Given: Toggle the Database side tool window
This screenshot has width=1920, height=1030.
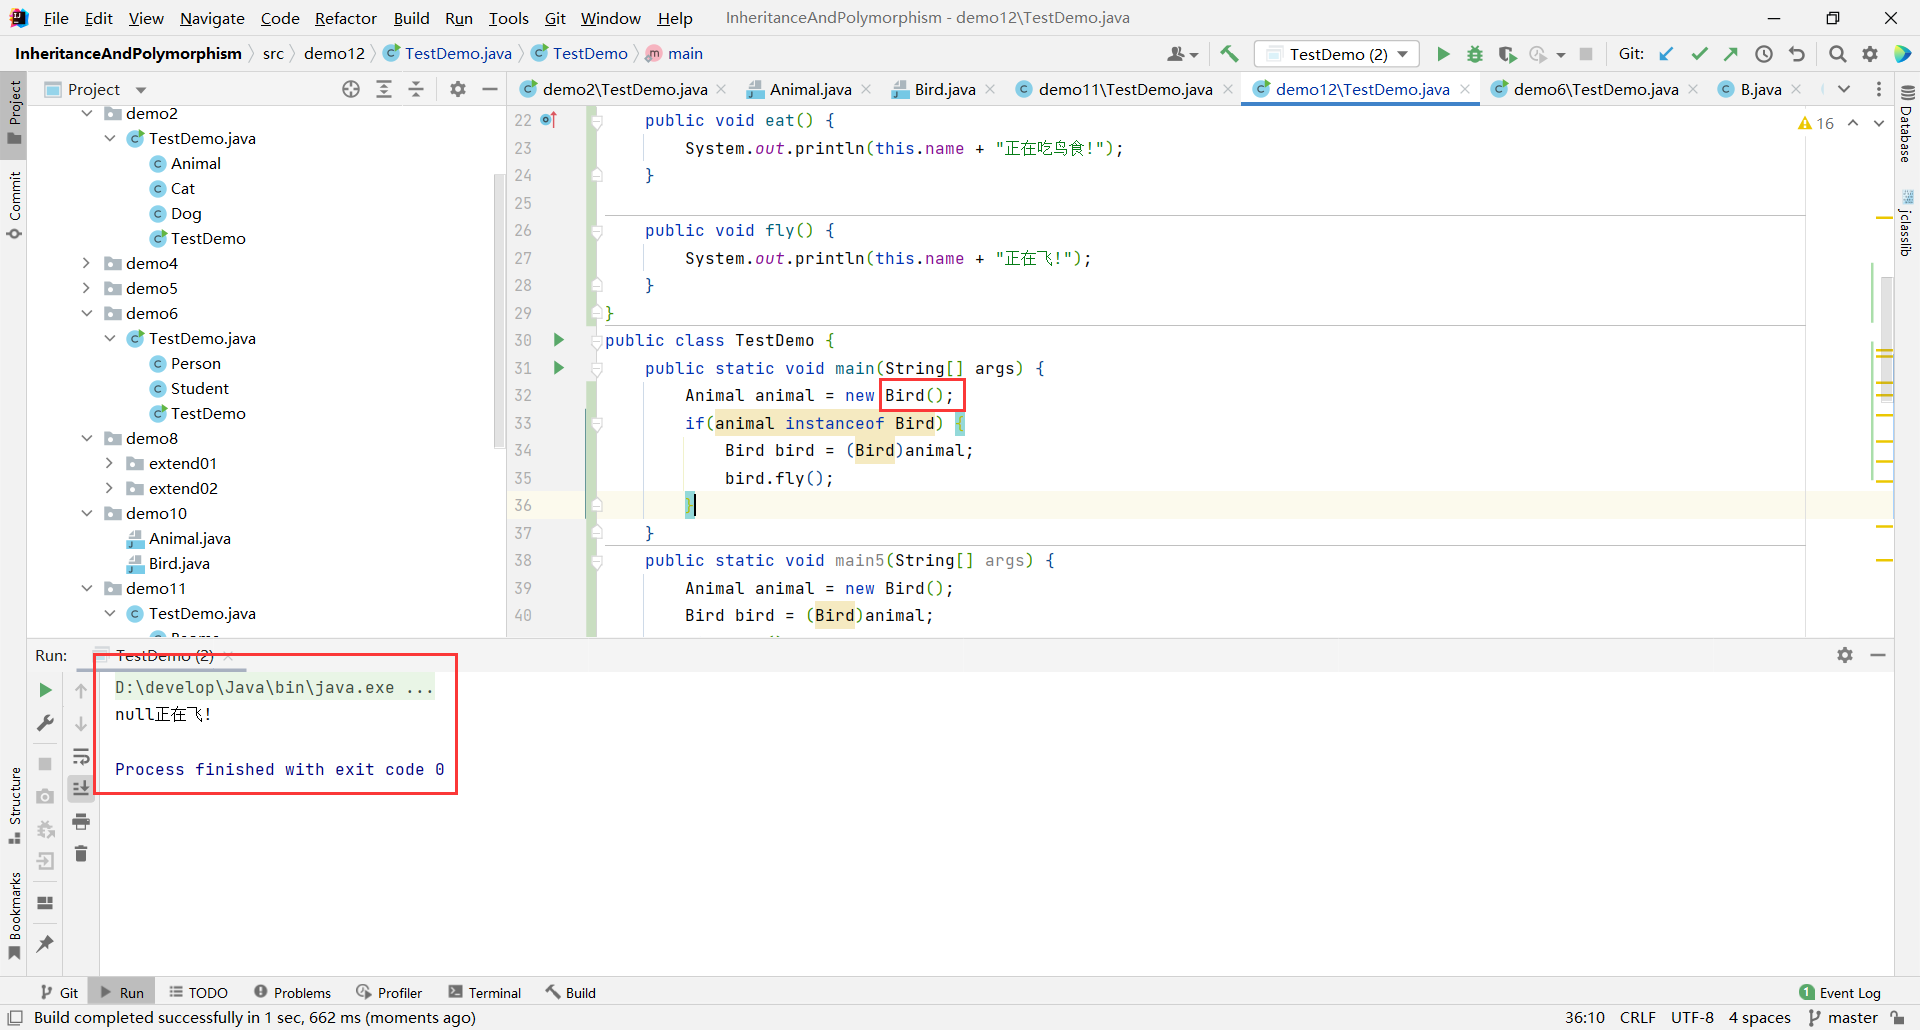Looking at the screenshot, I should coord(1906,125).
